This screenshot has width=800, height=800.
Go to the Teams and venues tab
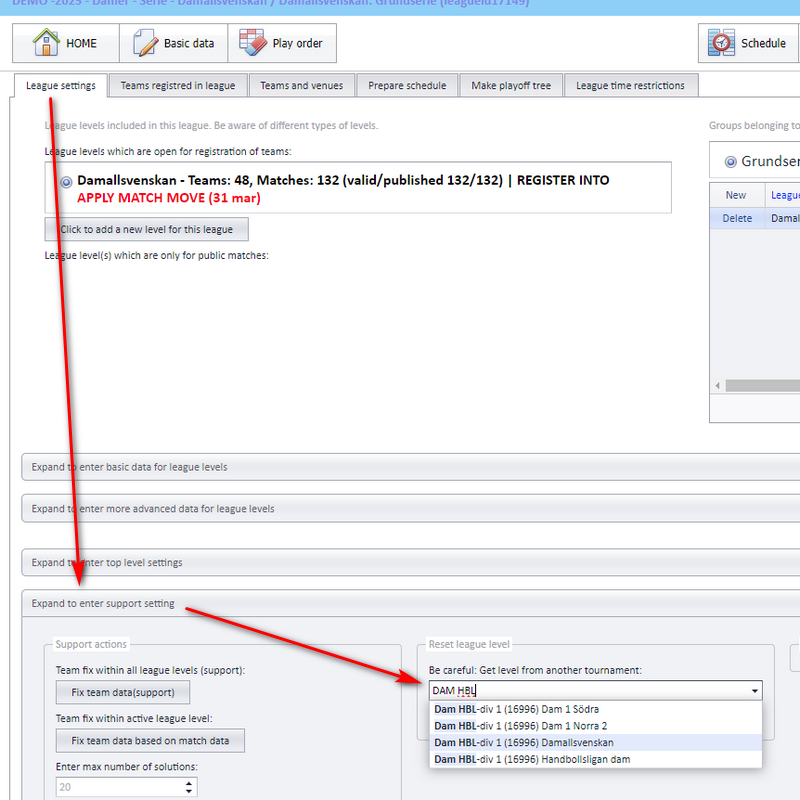302,85
